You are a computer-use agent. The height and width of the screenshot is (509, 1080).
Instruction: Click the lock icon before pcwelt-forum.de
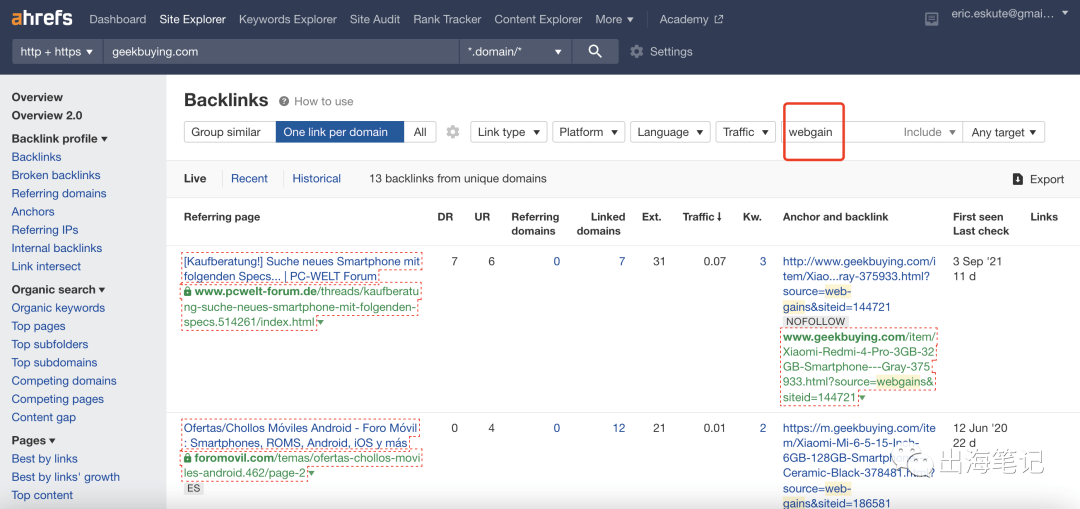187,291
